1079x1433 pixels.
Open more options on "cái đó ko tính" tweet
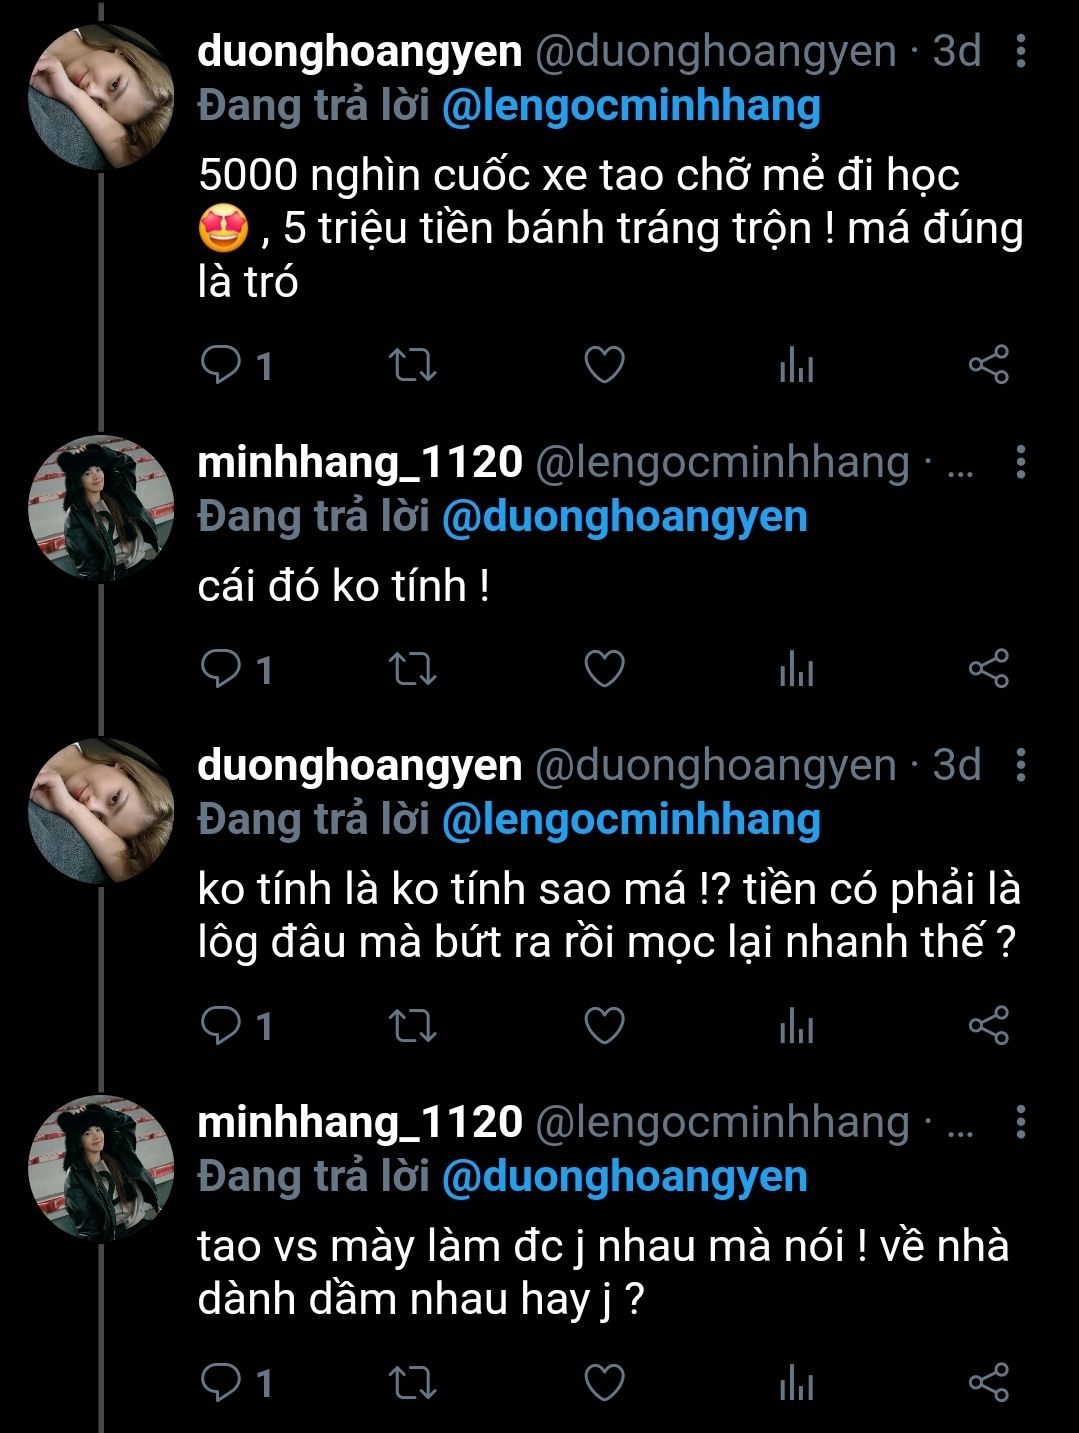coord(1020,462)
